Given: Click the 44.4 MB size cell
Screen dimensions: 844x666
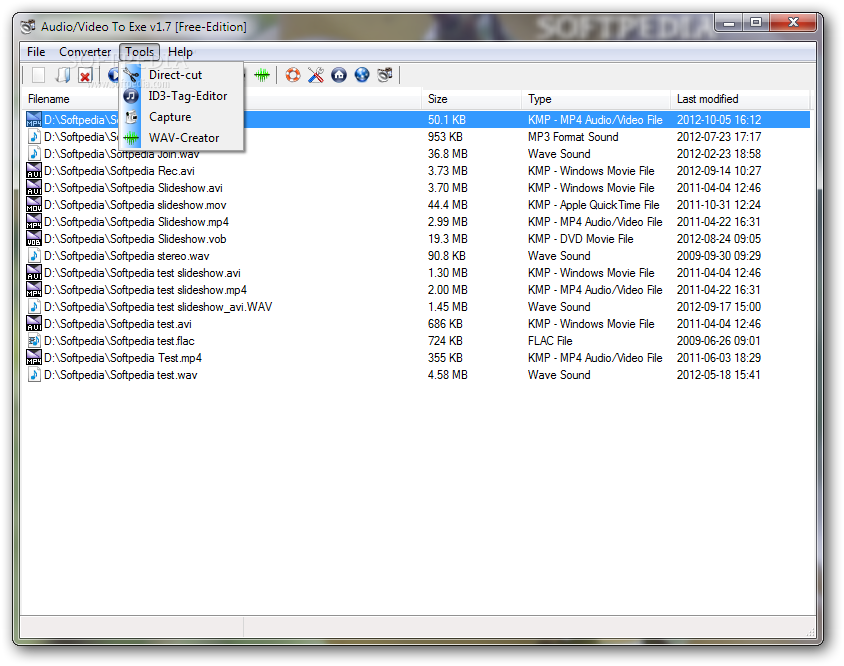Looking at the screenshot, I should [447, 205].
